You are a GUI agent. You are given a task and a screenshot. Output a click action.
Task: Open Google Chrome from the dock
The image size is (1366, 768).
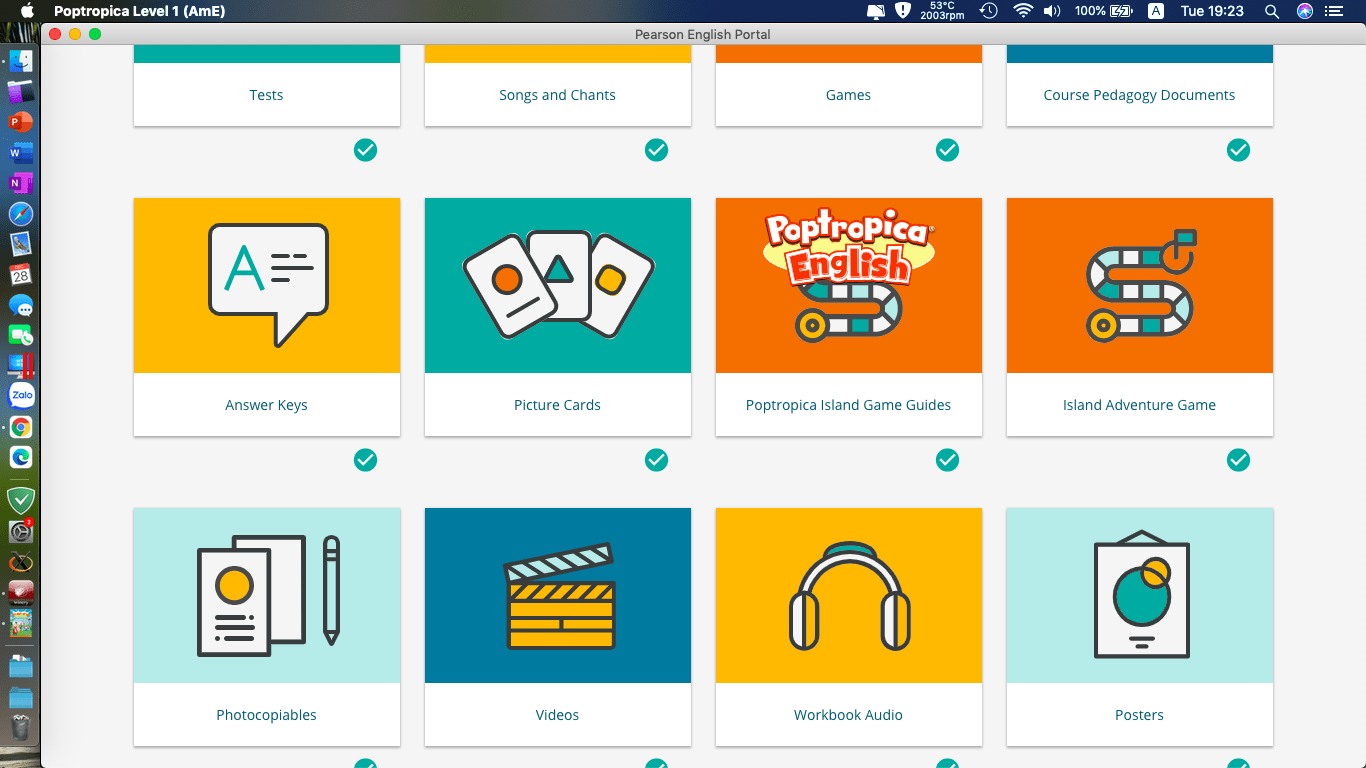click(21, 427)
